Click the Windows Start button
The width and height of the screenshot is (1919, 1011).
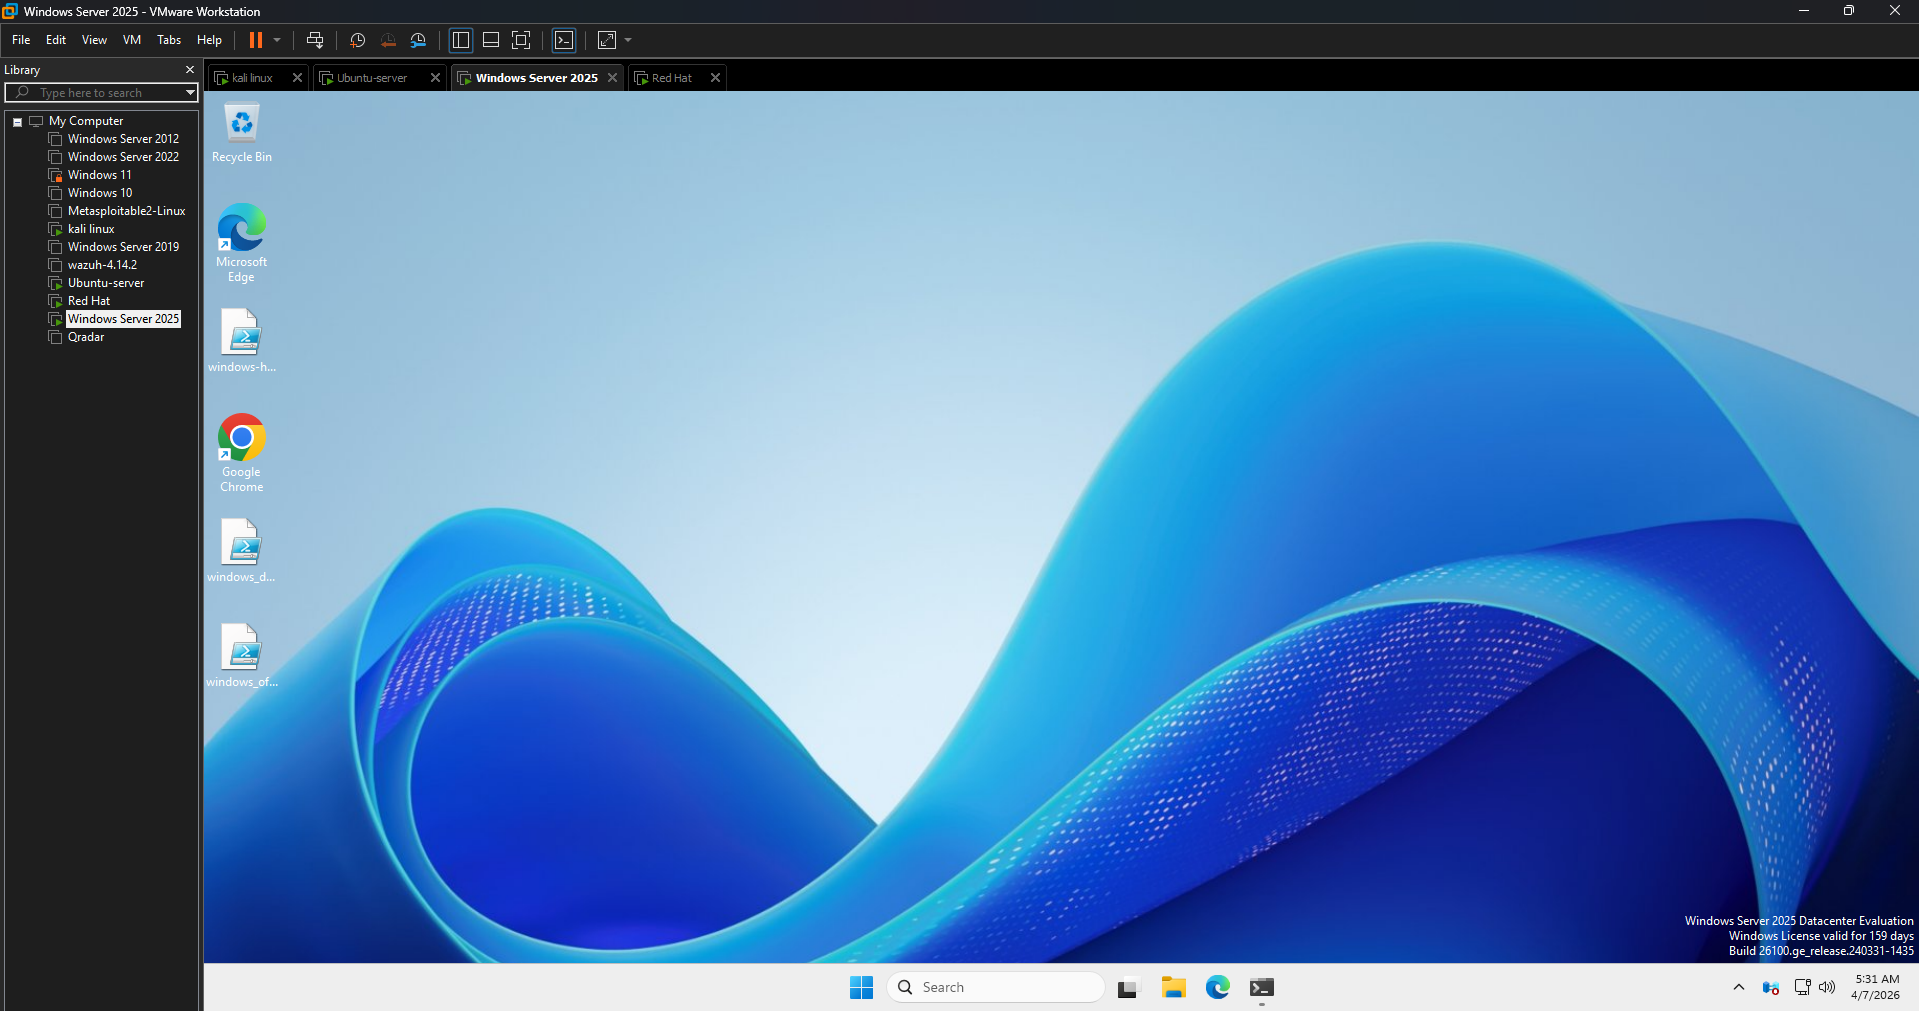click(861, 988)
